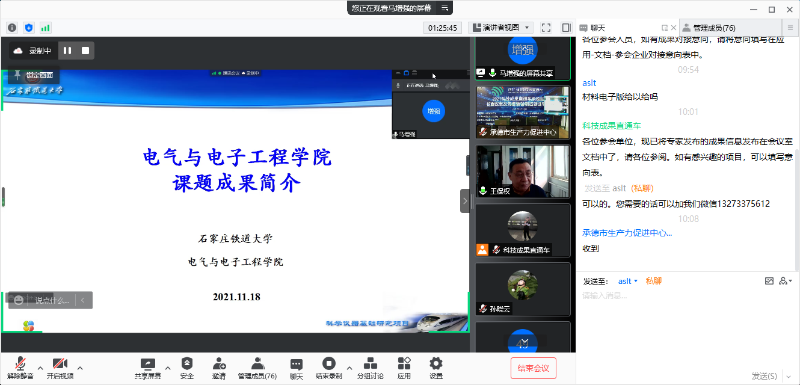Screen dimensions: 800x385
Task: Unmute the microphone (解除静音)
Action: 20,368
